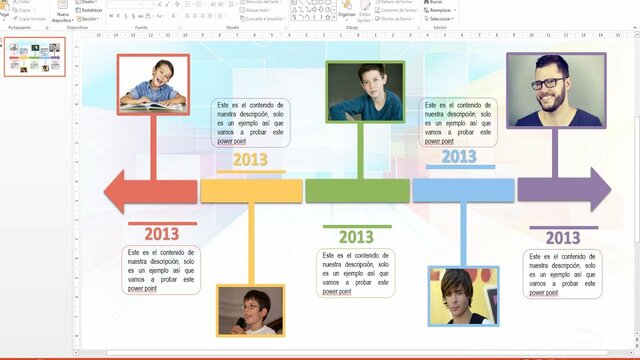Click Convertir a SmartArt

coord(262,19)
